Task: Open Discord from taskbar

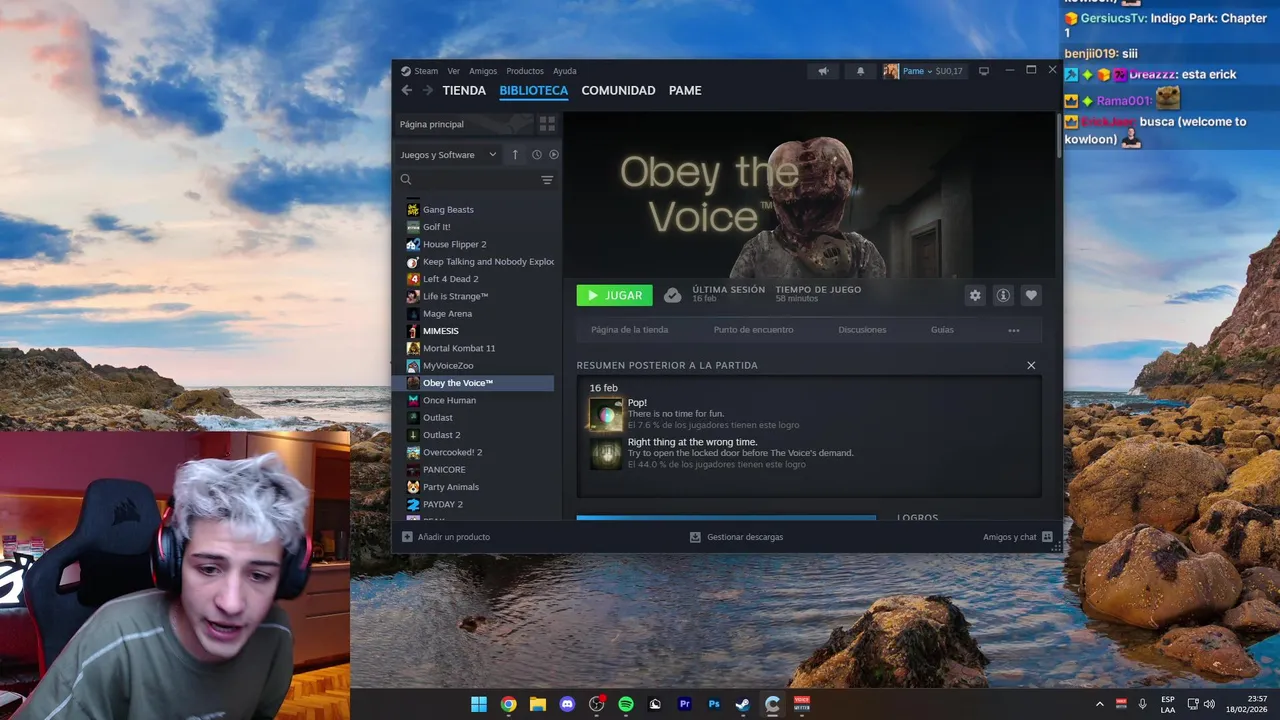Action: click(x=567, y=704)
